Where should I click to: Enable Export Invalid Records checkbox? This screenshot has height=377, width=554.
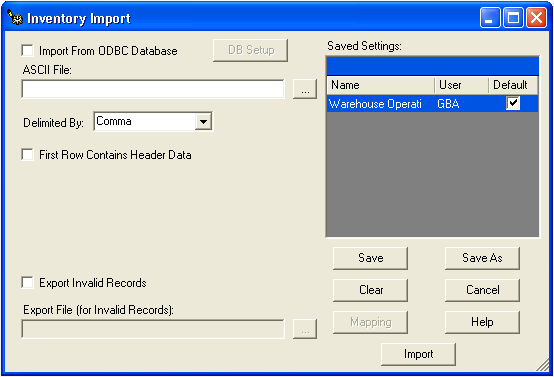pos(28,283)
